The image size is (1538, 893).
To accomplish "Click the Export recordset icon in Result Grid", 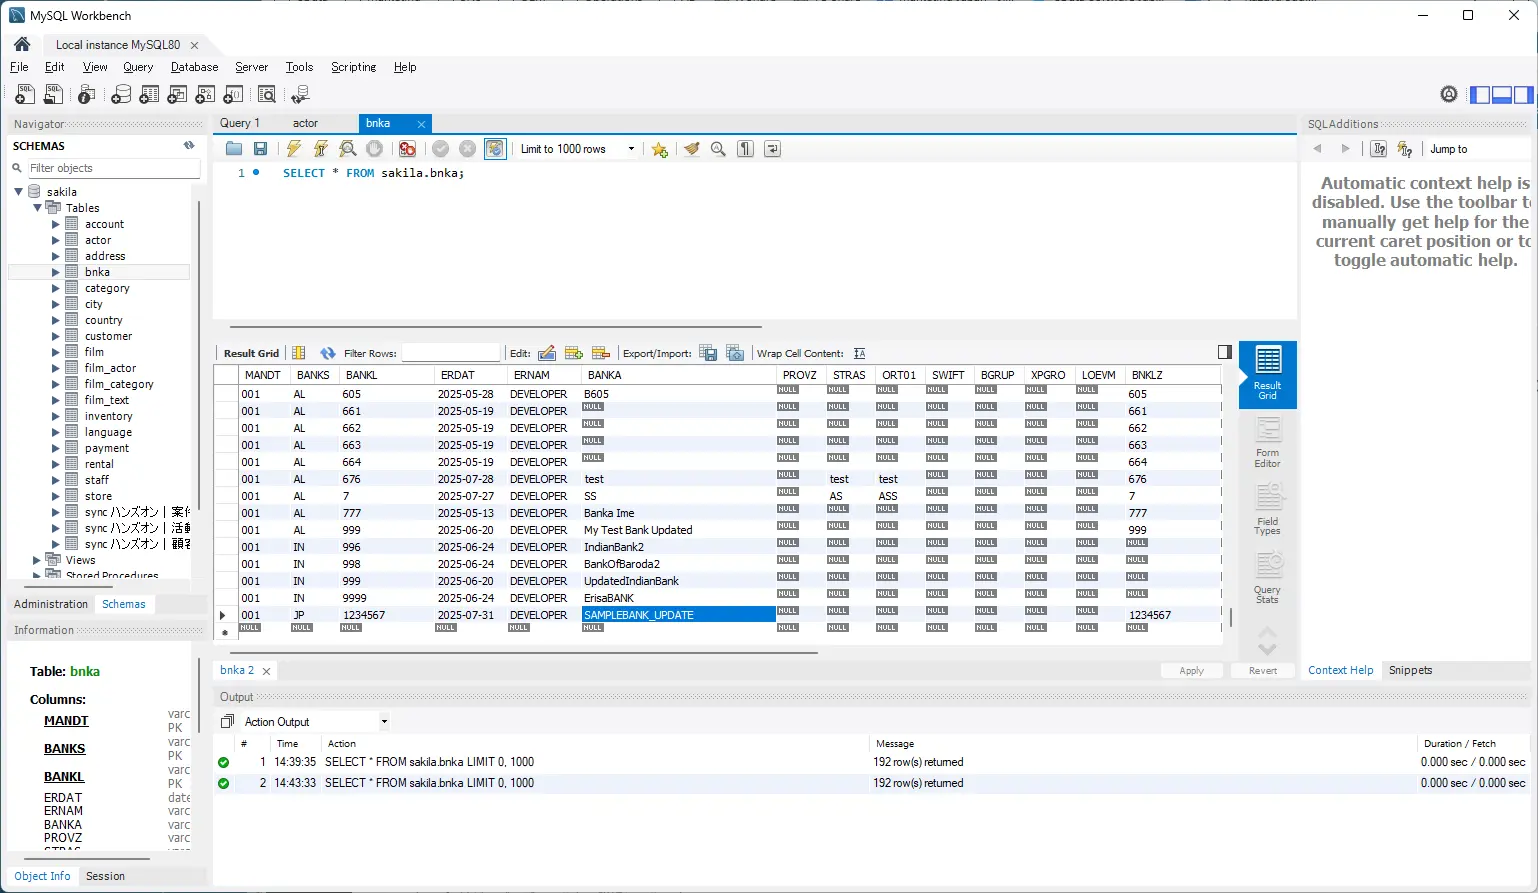I will pos(707,352).
